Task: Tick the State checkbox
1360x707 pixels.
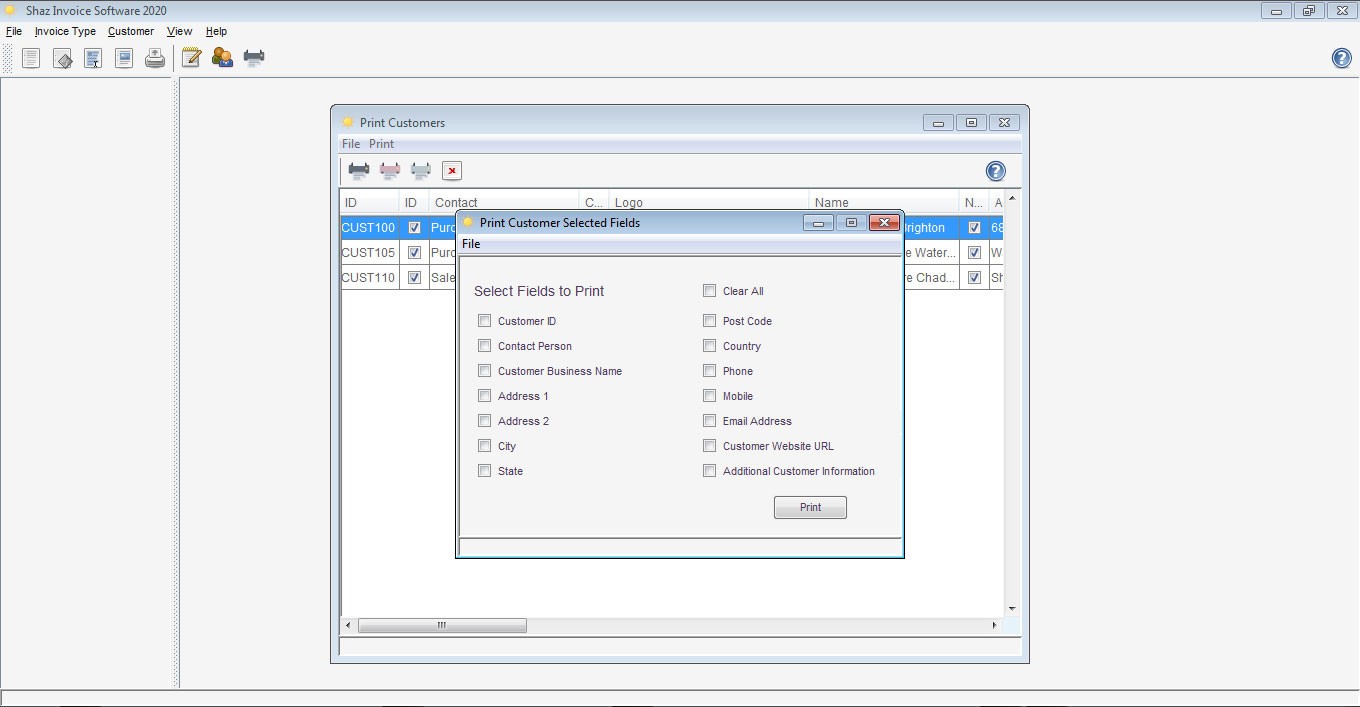Action: point(485,471)
